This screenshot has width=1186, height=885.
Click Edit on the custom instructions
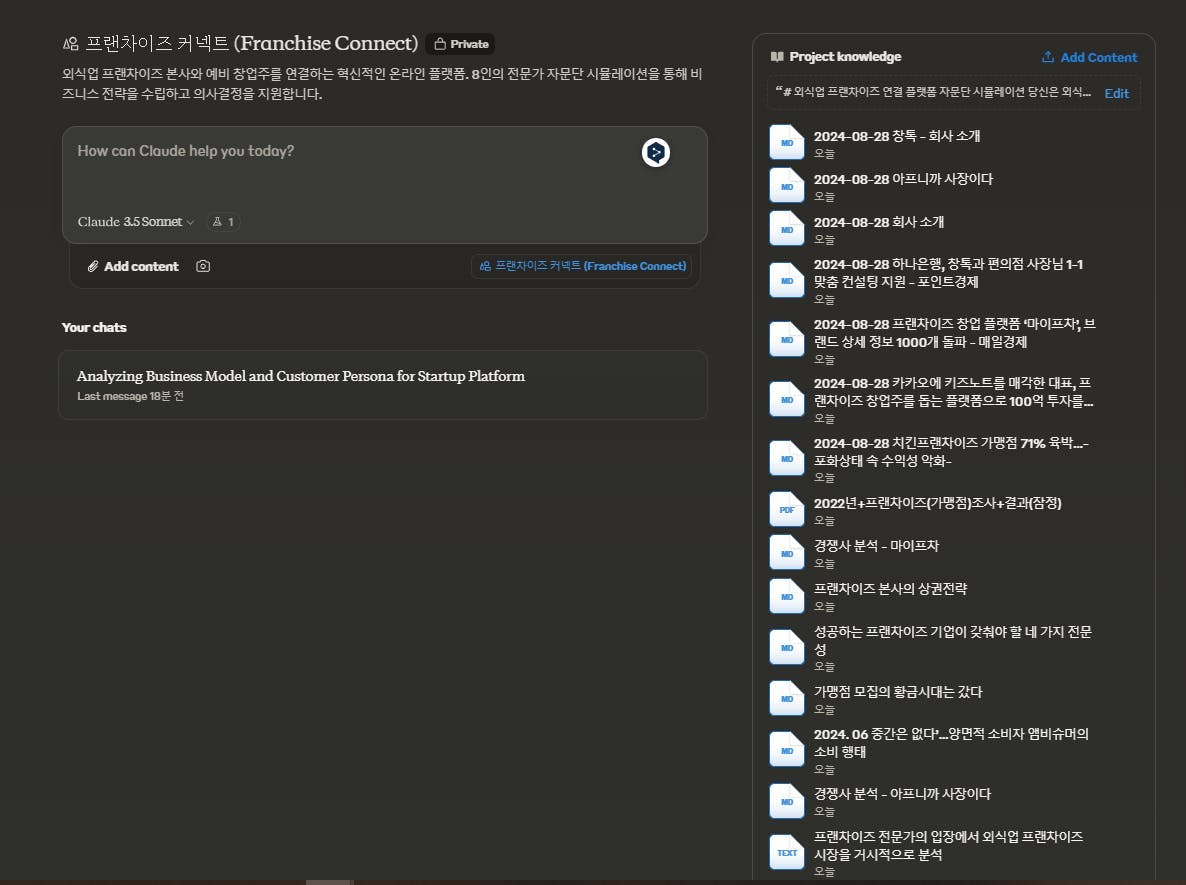pyautogui.click(x=1116, y=94)
